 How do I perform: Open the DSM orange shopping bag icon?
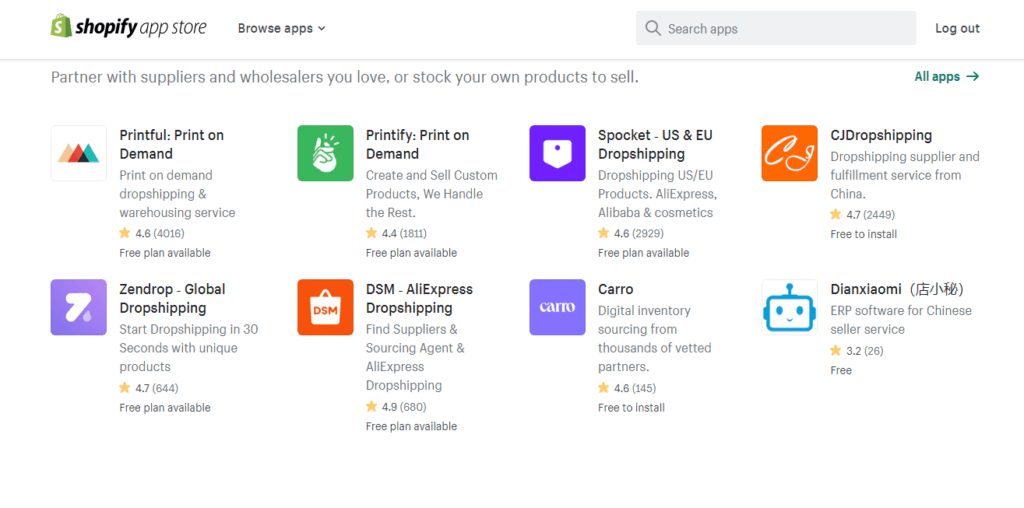pos(325,308)
